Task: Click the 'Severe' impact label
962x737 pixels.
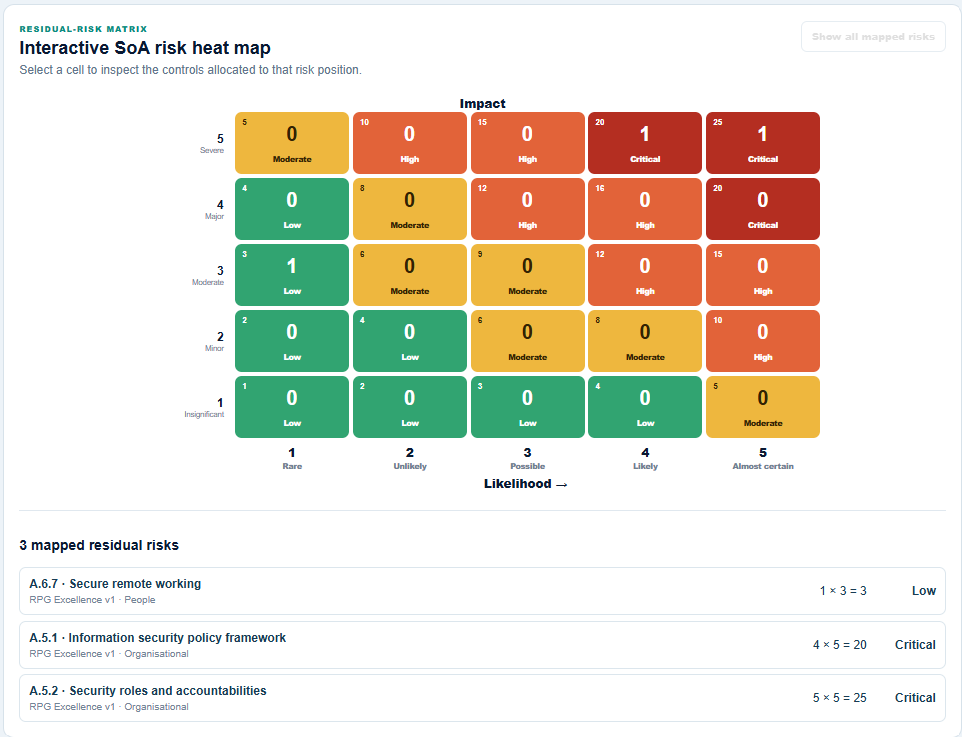Action: [212, 150]
